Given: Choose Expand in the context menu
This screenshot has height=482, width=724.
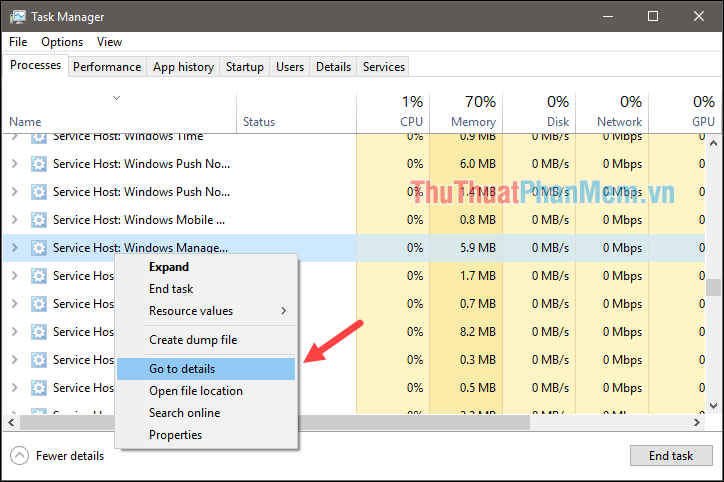Looking at the screenshot, I should pos(206,267).
